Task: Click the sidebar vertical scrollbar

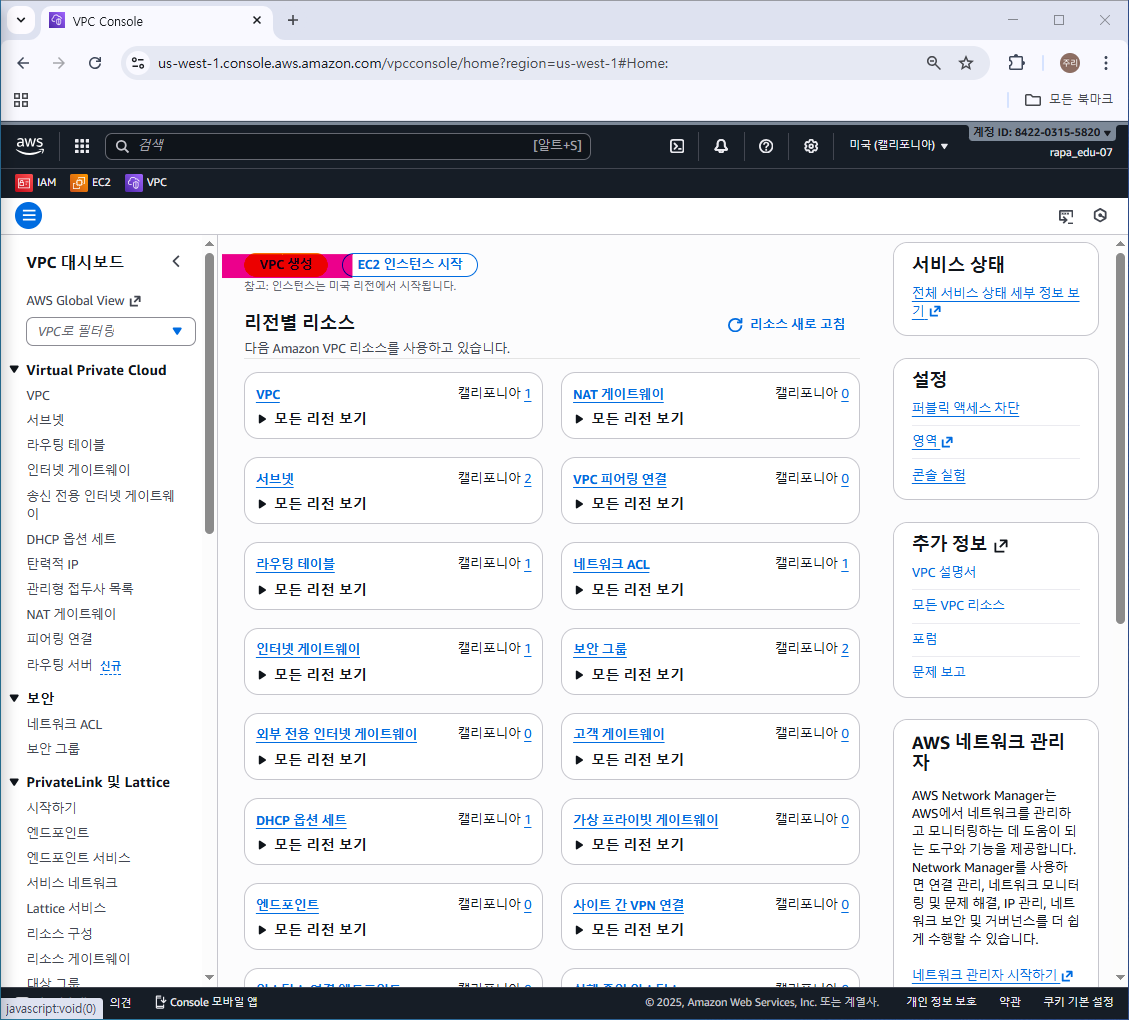Action: pos(210,394)
